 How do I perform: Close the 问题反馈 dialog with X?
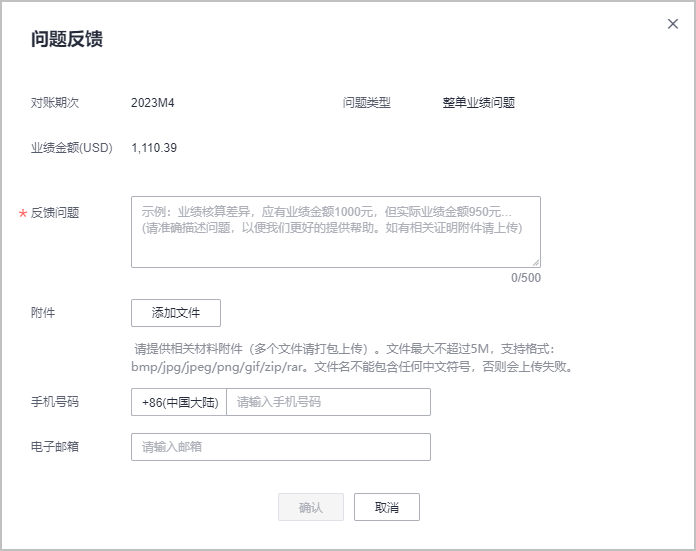pos(672,24)
